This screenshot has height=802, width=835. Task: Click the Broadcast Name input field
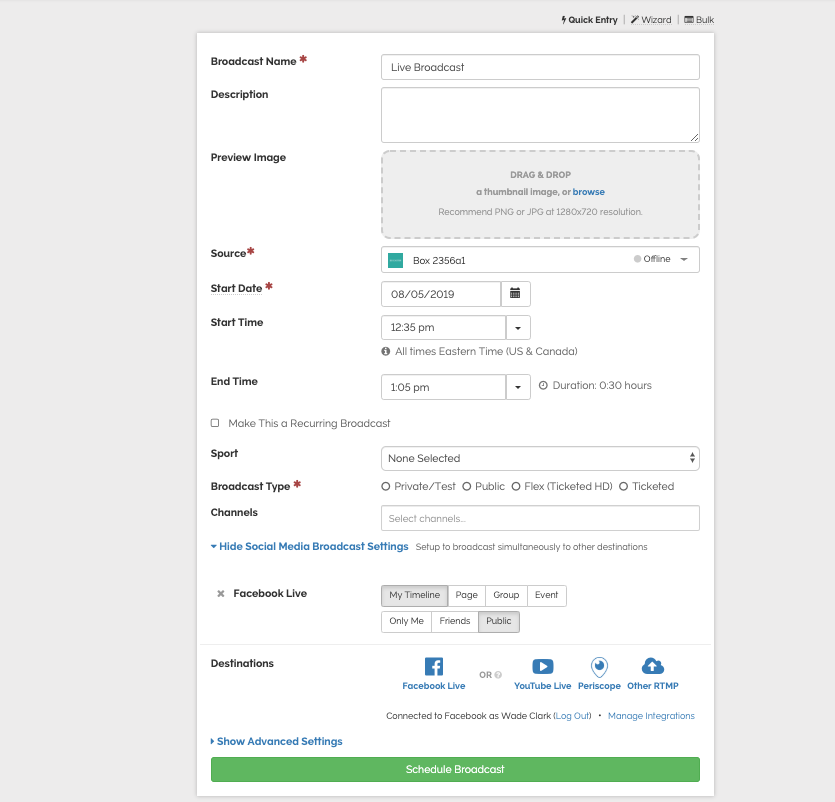click(540, 67)
